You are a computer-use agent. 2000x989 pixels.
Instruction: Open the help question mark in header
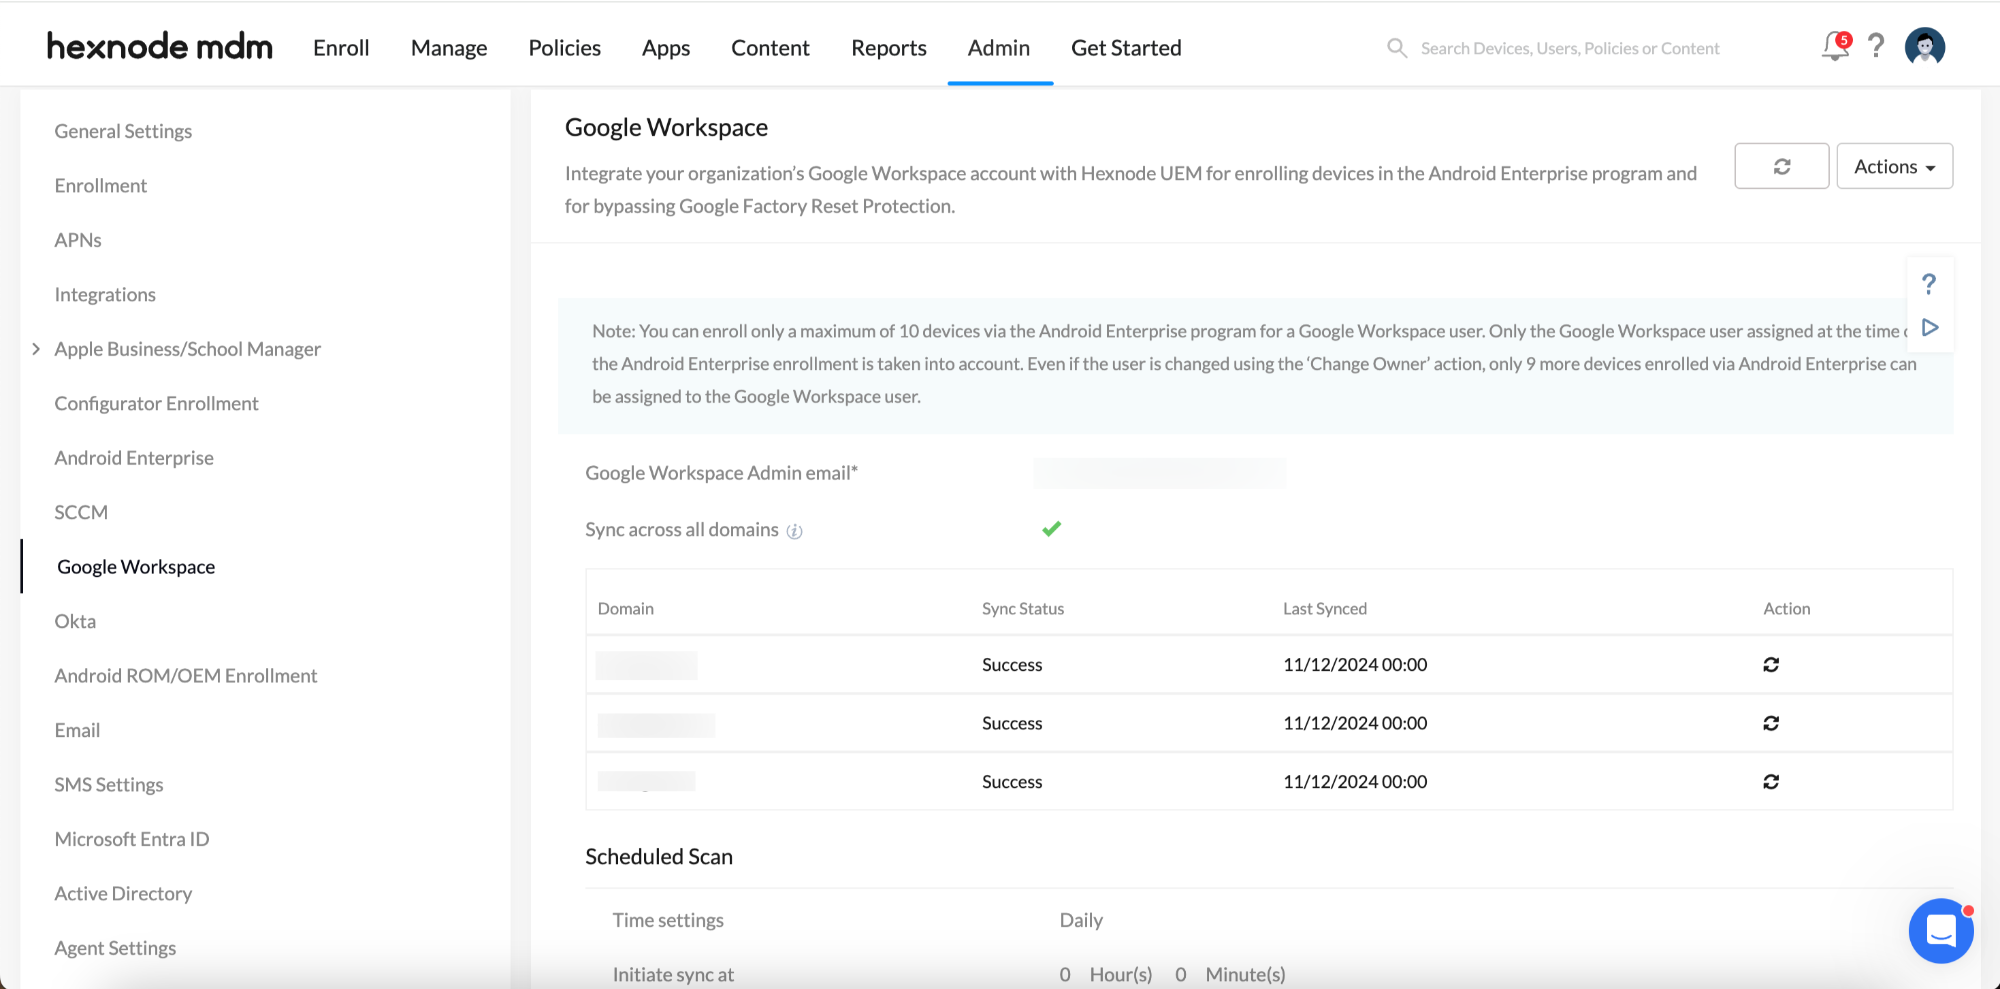click(1876, 46)
